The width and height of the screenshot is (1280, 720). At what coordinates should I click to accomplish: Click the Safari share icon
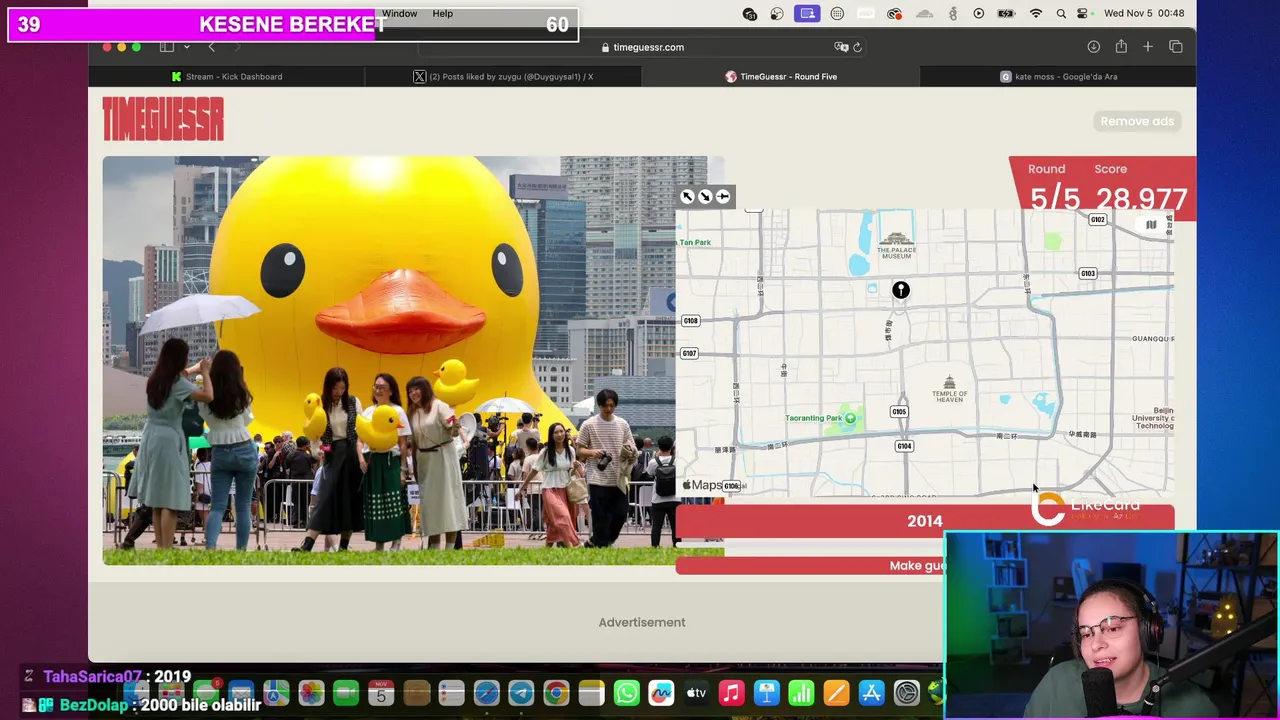1121,47
